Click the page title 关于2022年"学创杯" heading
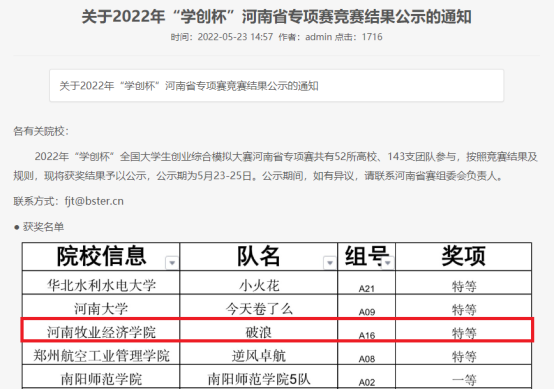Screen dimensions: 554x390 [x=277, y=17]
